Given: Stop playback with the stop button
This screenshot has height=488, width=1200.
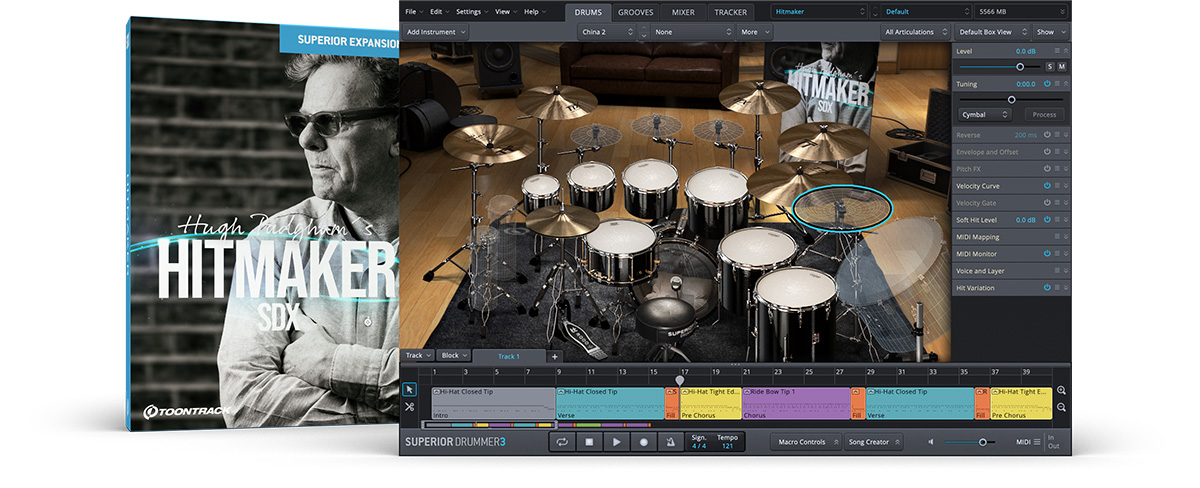Looking at the screenshot, I should coord(590,441).
